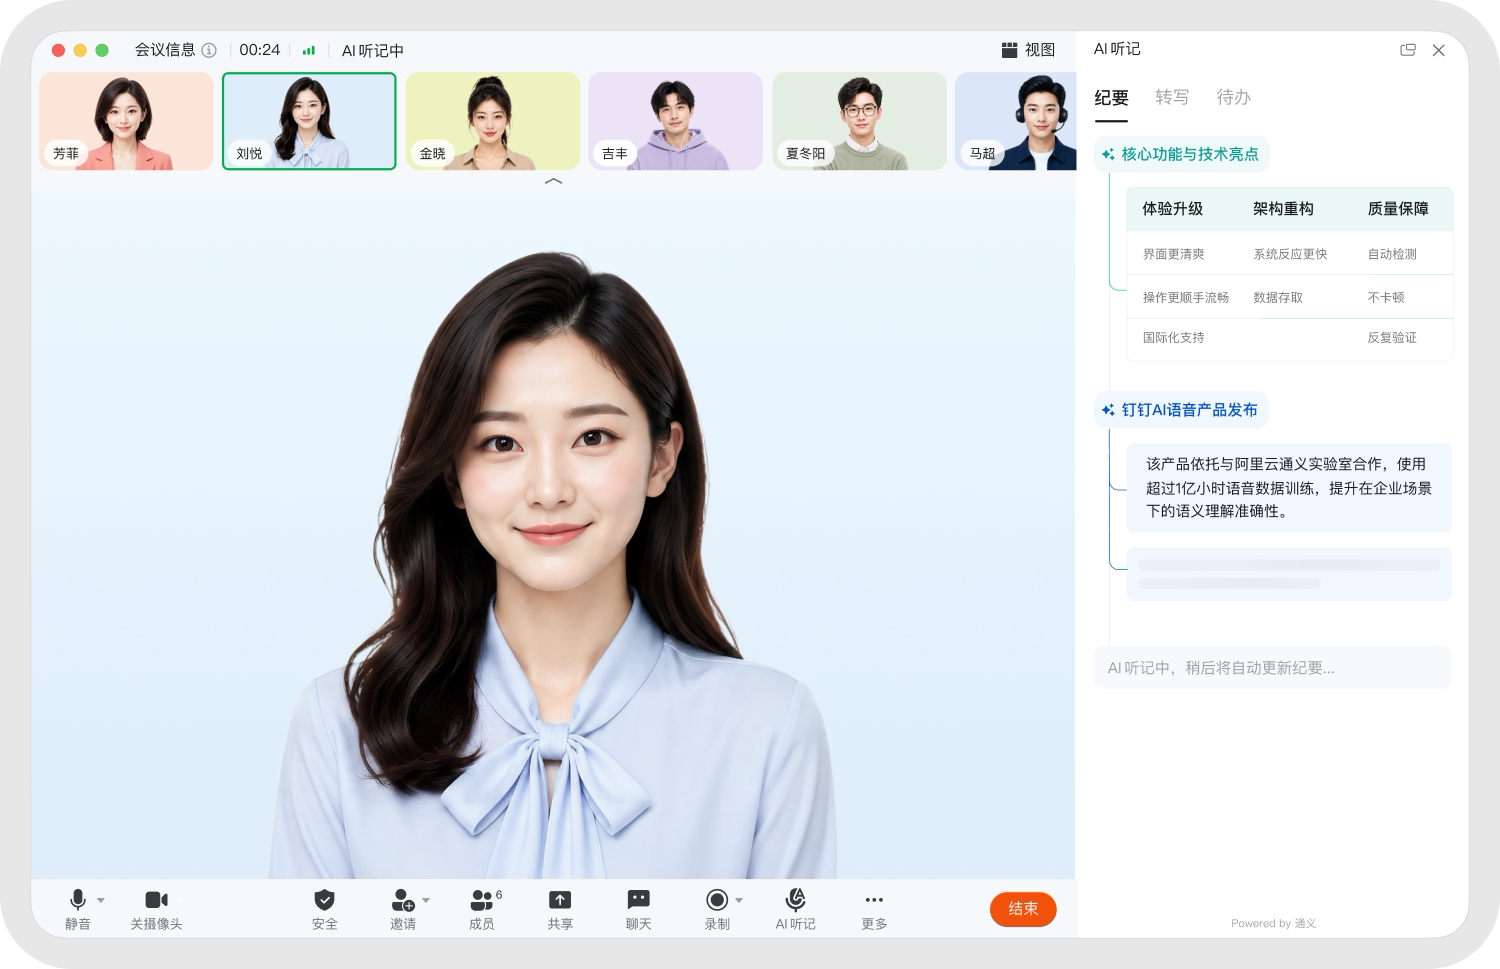Viewport: 1500px width, 969px height.
Task: Select 刘悦's video thumbnail
Action: [309, 121]
